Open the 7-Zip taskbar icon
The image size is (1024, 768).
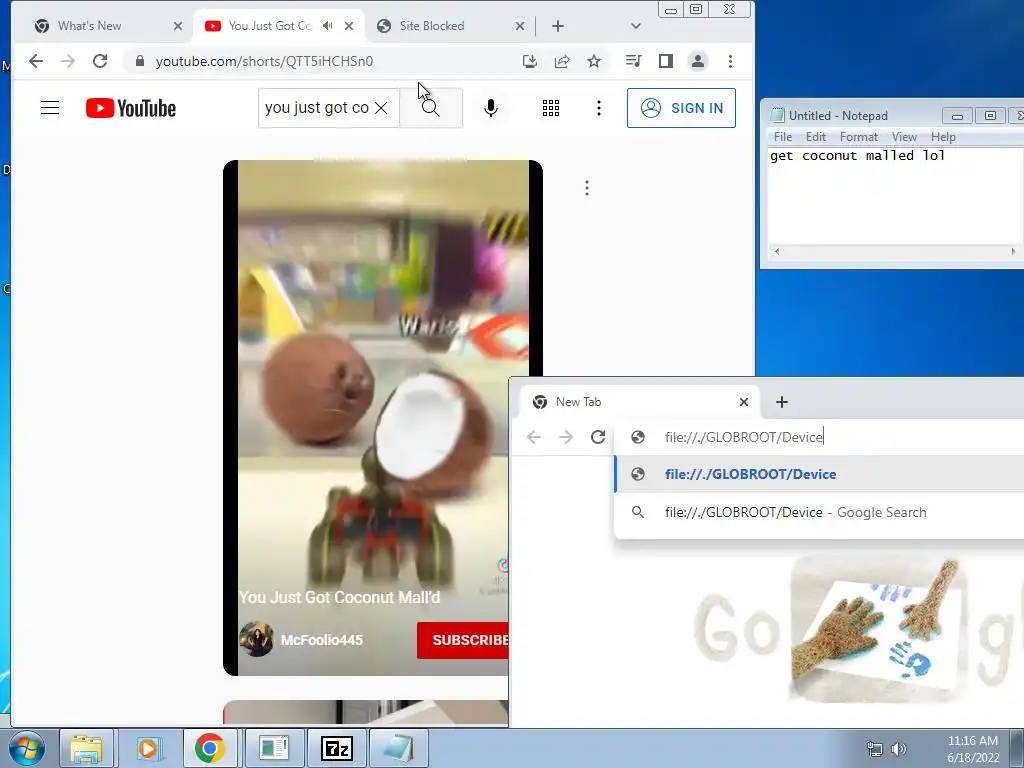pos(337,748)
